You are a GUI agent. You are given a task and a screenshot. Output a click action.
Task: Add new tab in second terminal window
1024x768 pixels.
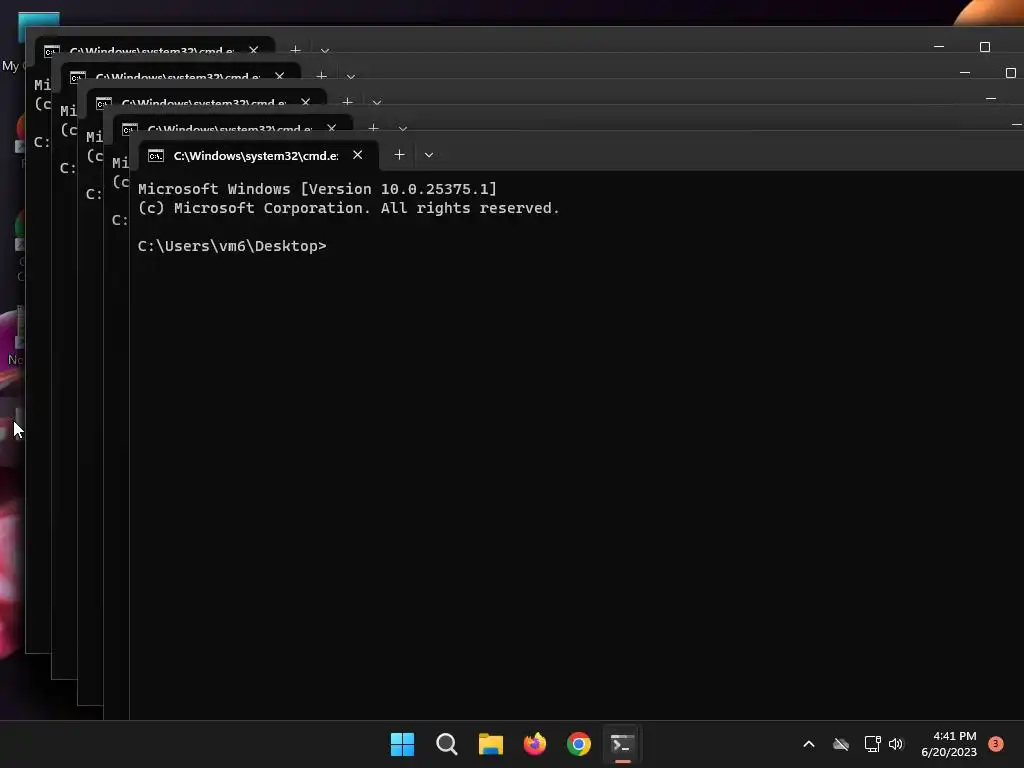(374, 127)
